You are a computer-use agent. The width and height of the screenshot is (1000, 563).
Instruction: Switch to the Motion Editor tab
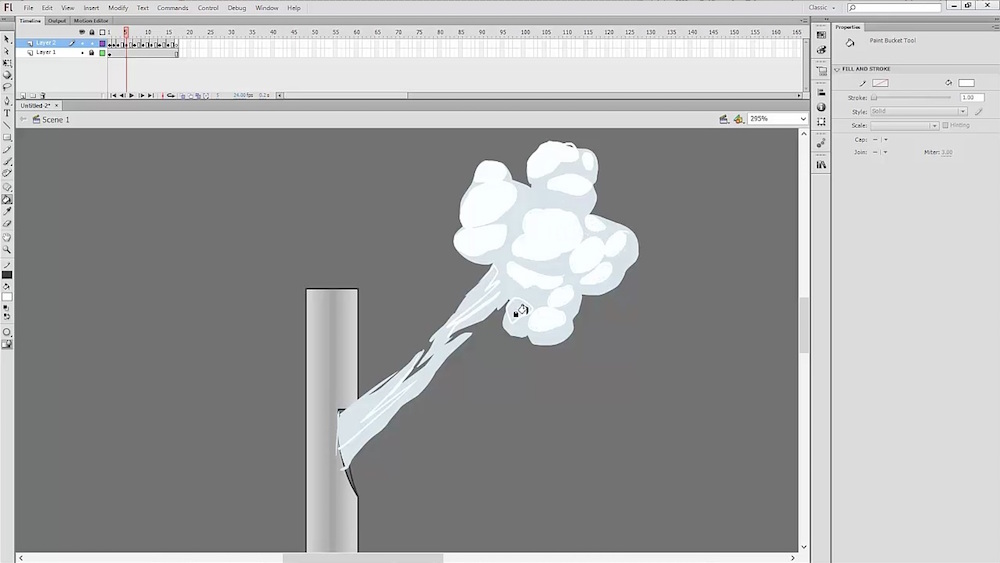(91, 20)
